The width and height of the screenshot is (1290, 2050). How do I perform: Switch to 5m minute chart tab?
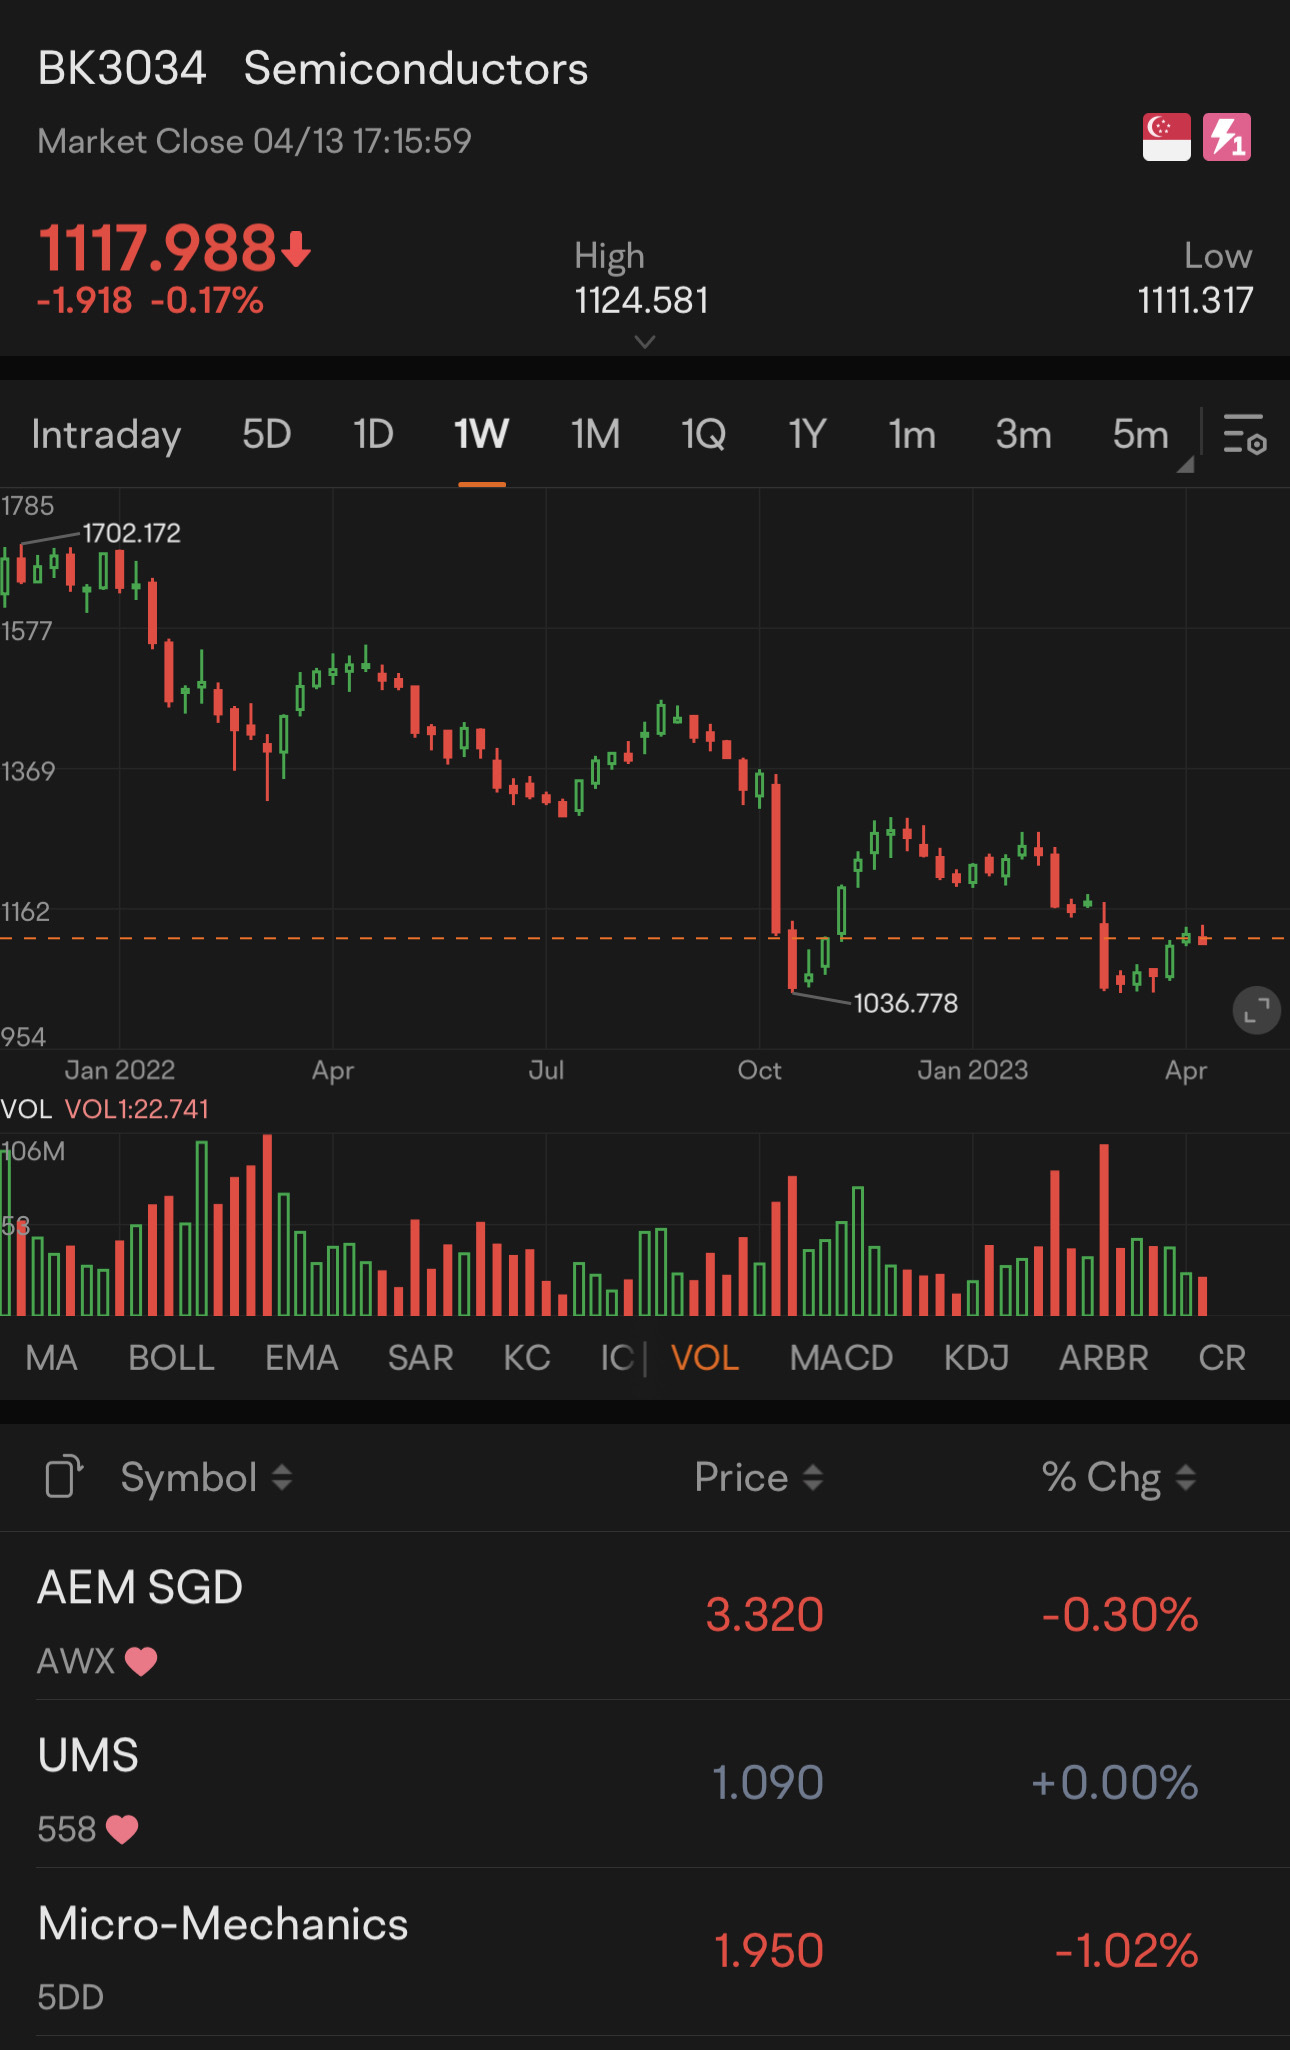click(1140, 434)
